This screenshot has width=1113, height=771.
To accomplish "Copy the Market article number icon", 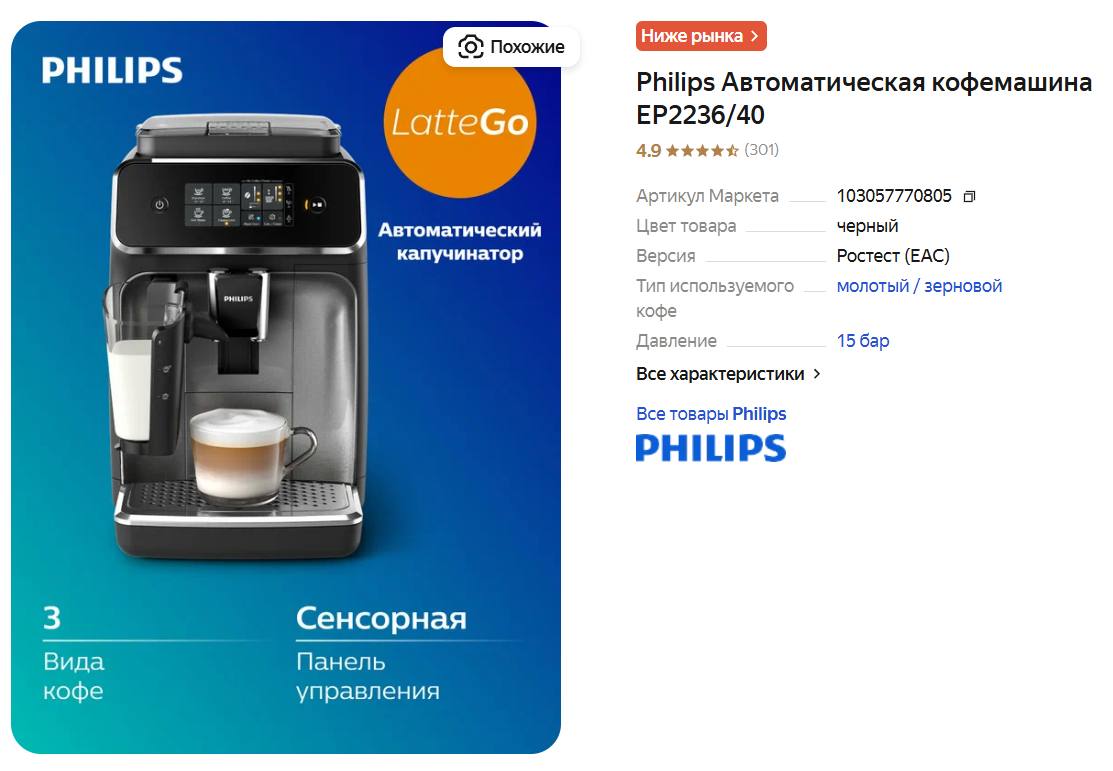I will click(x=969, y=197).
